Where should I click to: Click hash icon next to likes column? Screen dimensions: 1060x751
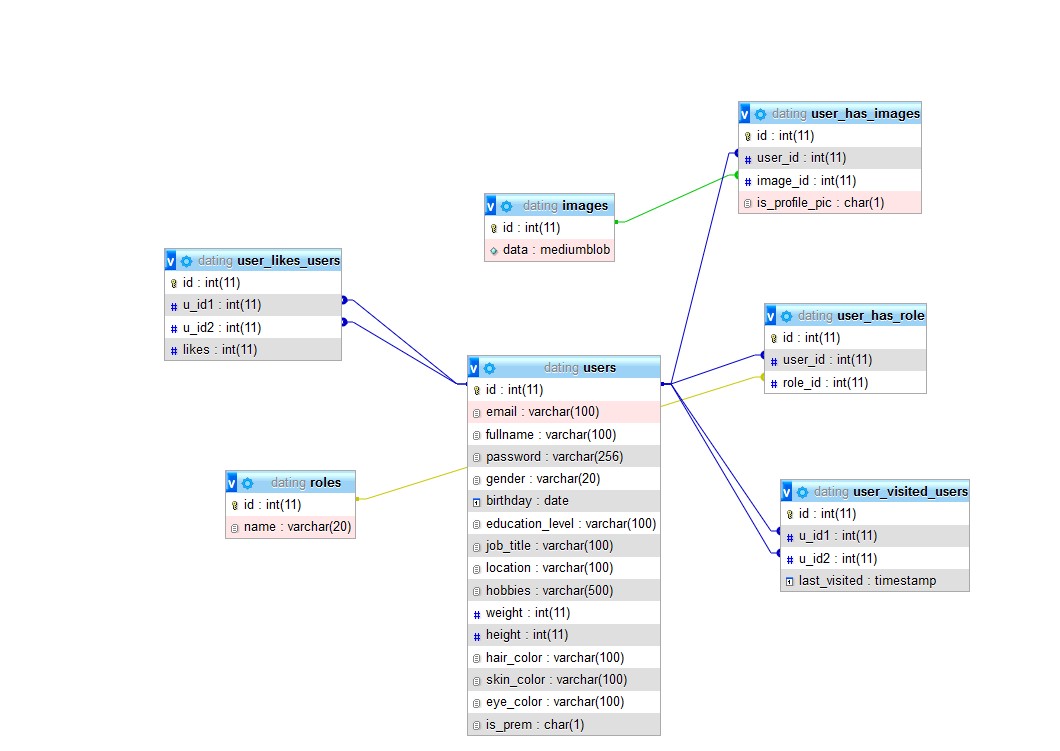tap(174, 351)
